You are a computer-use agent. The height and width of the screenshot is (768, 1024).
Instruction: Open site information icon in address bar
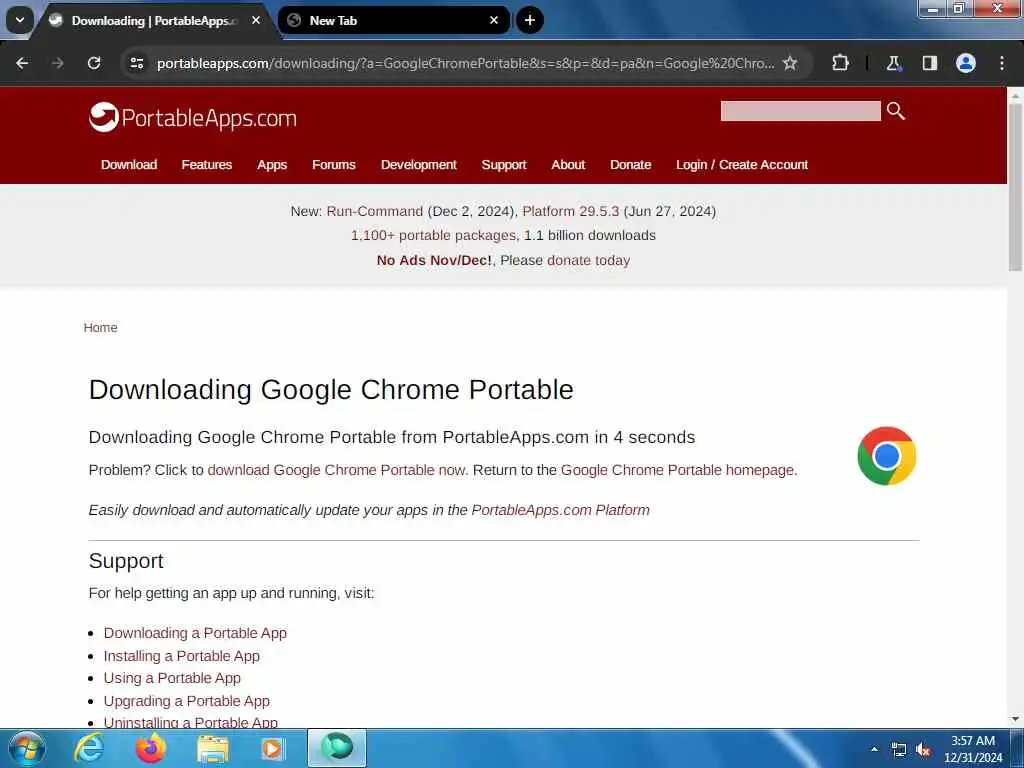(137, 63)
